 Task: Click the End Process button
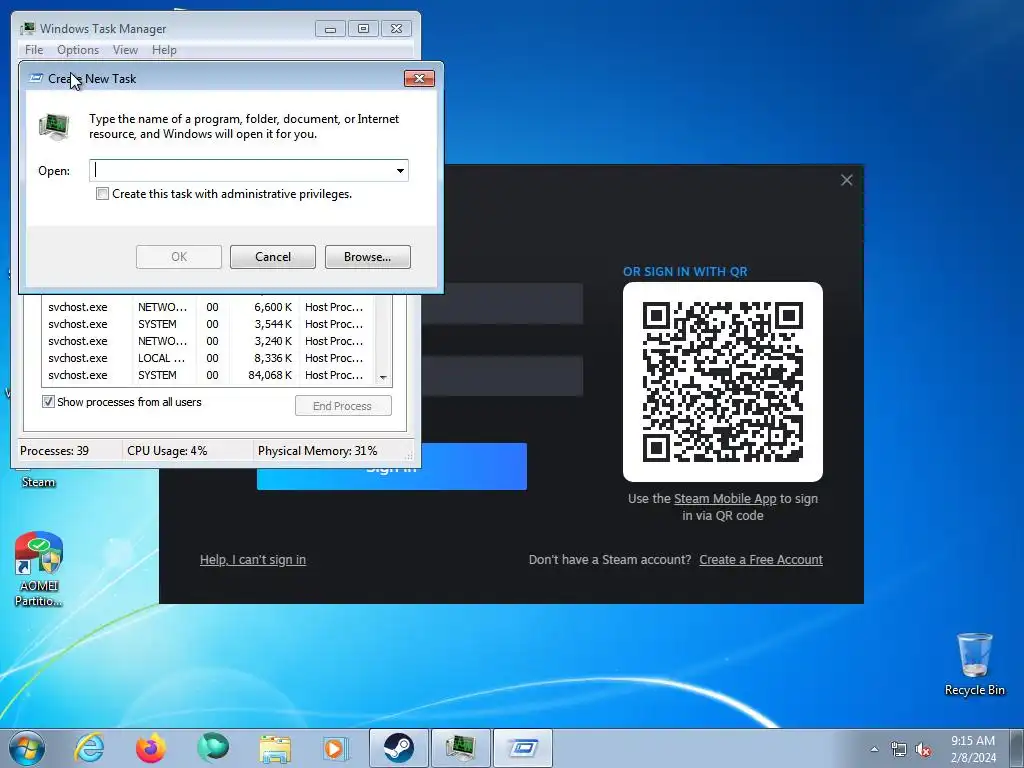(x=343, y=406)
